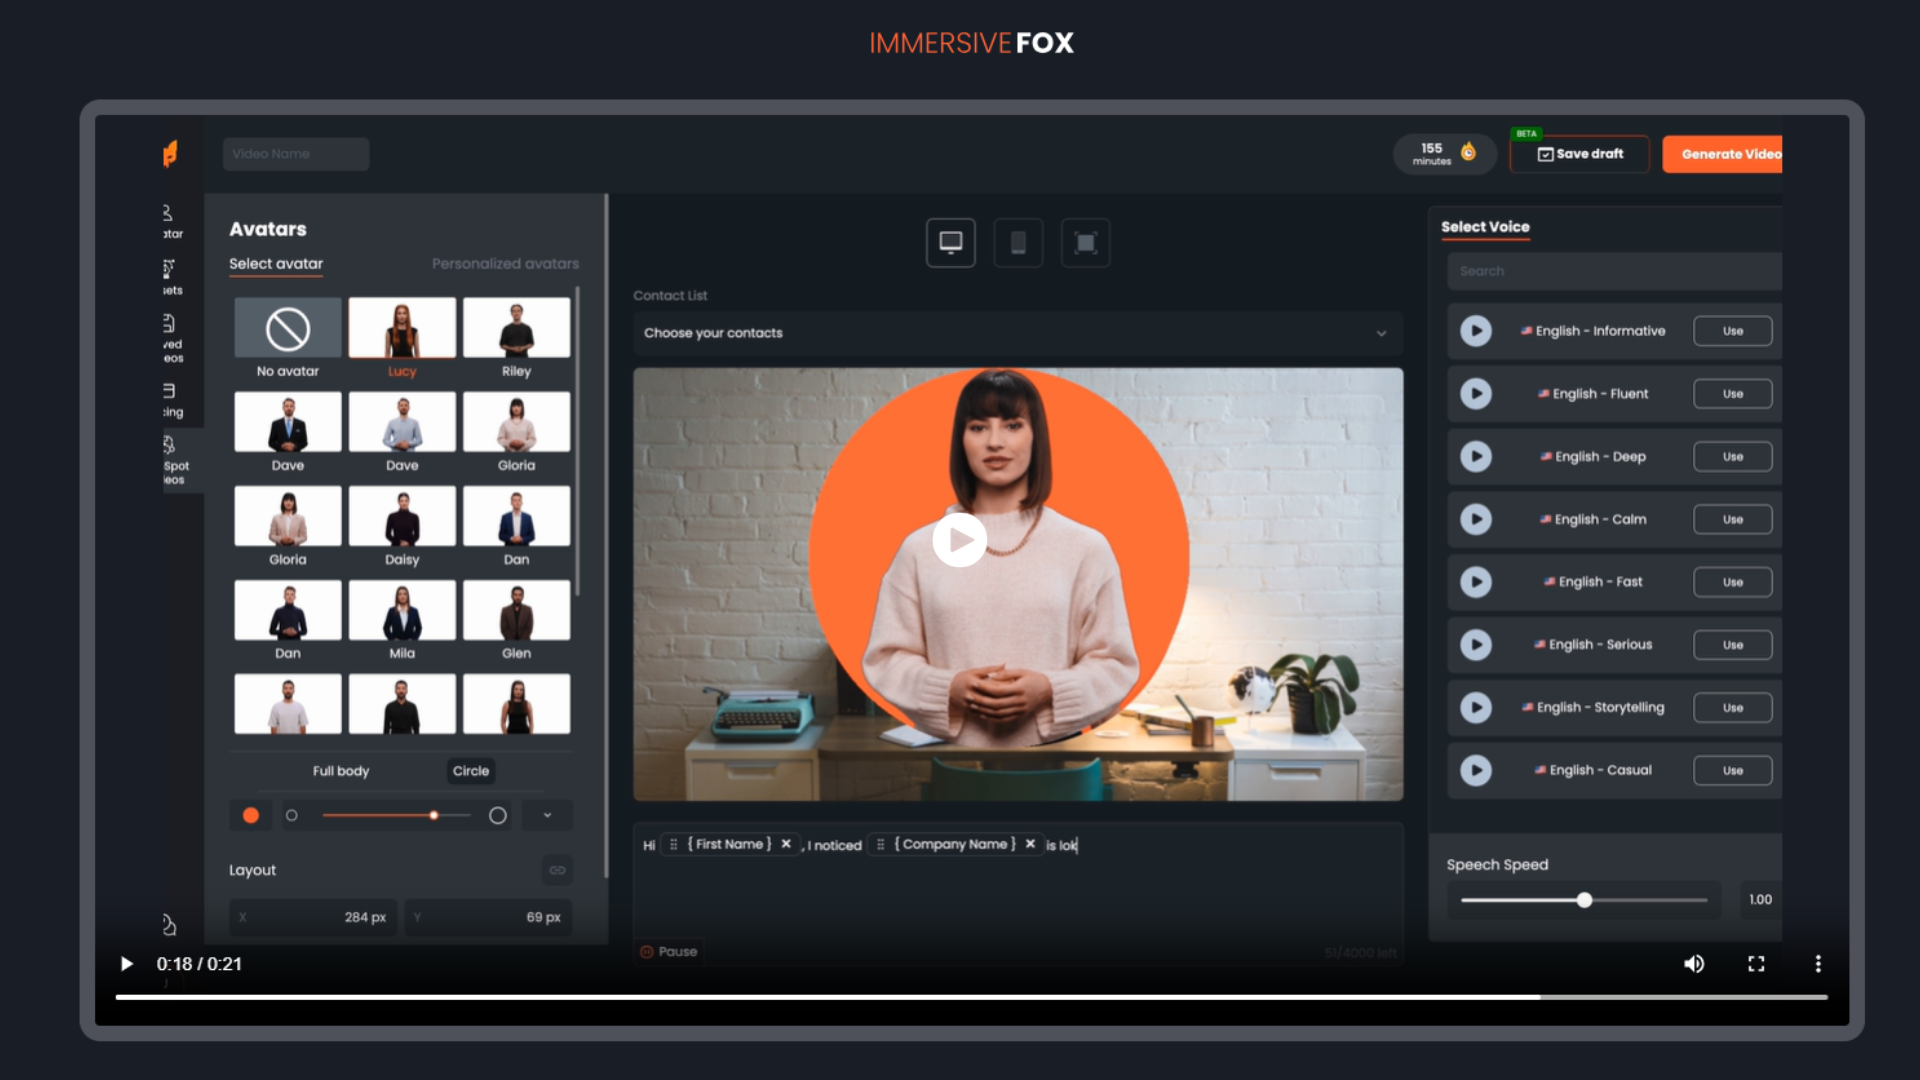Play English - Calm voice preview
Viewport: 1920px width, 1080px height.
1475,519
